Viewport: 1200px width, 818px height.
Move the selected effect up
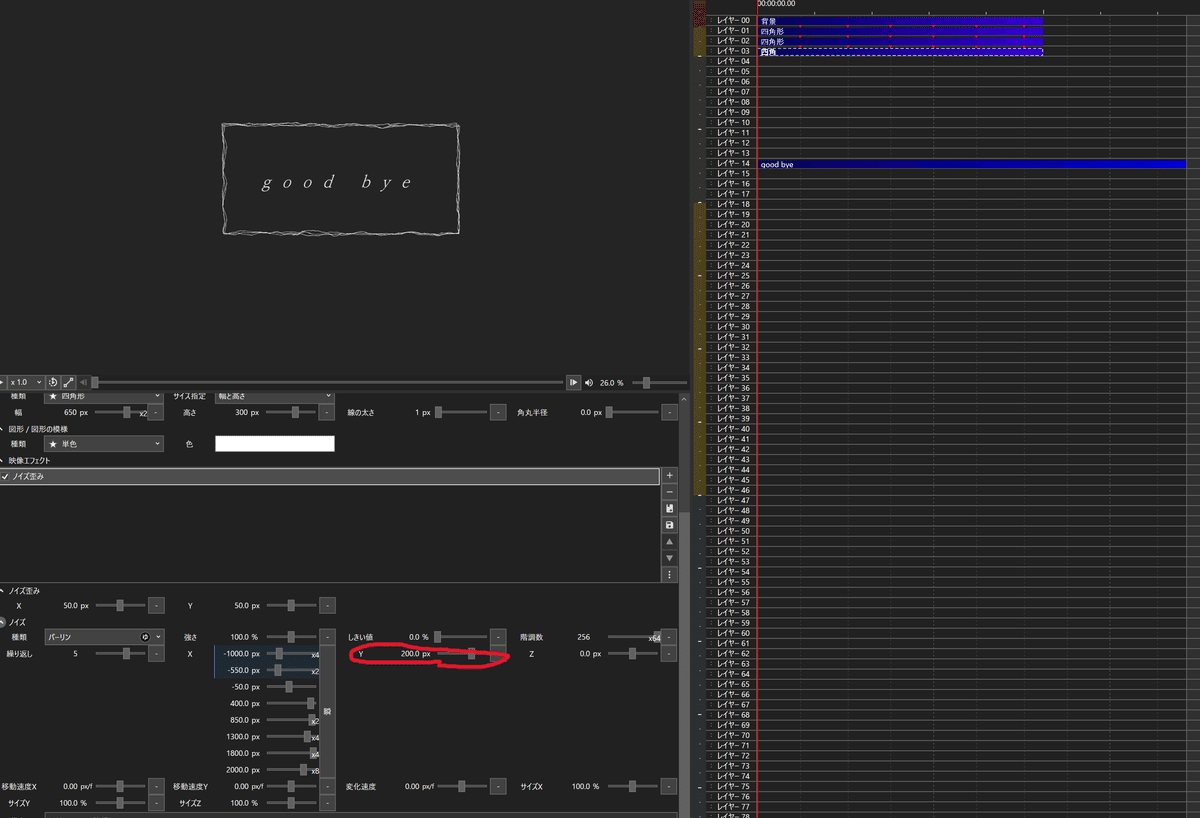(x=669, y=541)
